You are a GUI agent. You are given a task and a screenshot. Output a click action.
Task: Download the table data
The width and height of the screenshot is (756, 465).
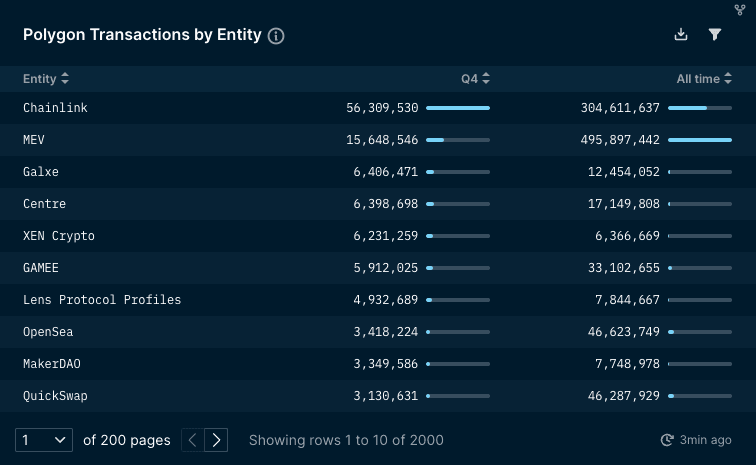point(681,34)
